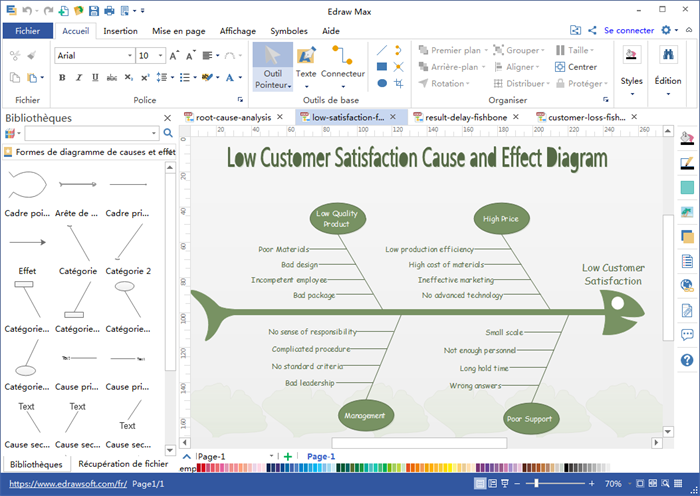The width and height of the screenshot is (700, 496).
Task: Open the Insertion ribbon tab
Action: tap(120, 31)
